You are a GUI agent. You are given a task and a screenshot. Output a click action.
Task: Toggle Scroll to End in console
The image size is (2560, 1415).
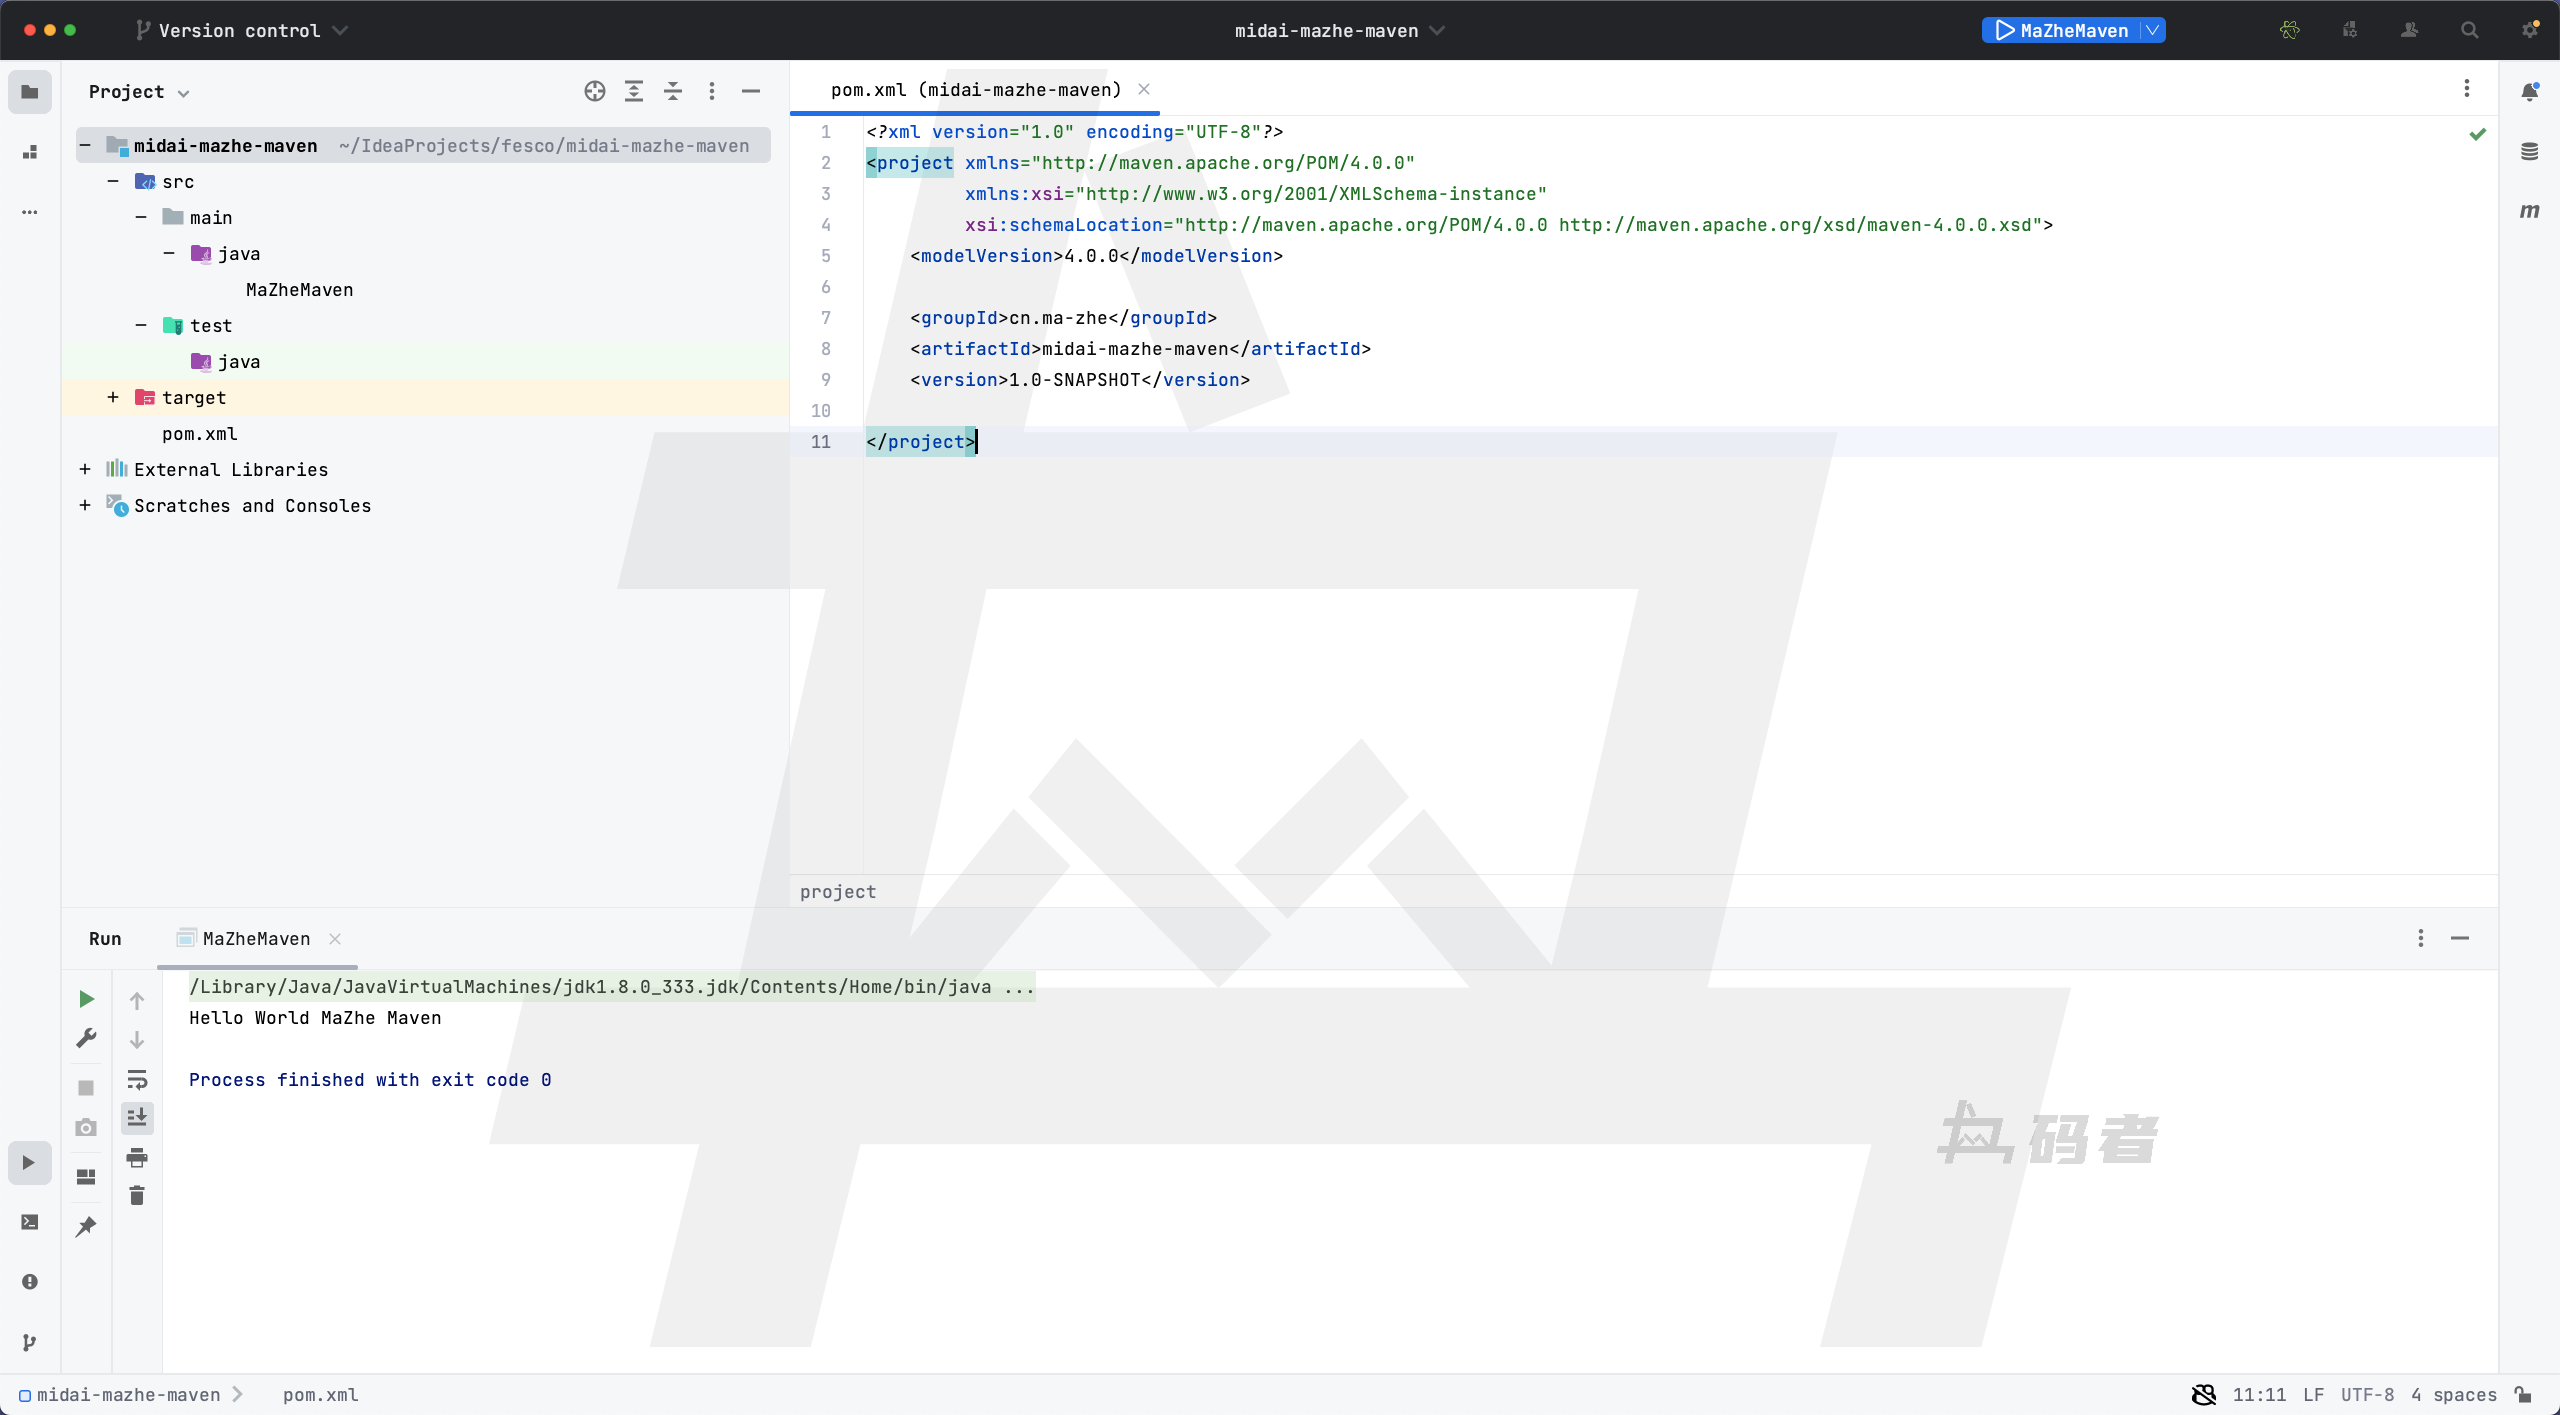tap(137, 1118)
